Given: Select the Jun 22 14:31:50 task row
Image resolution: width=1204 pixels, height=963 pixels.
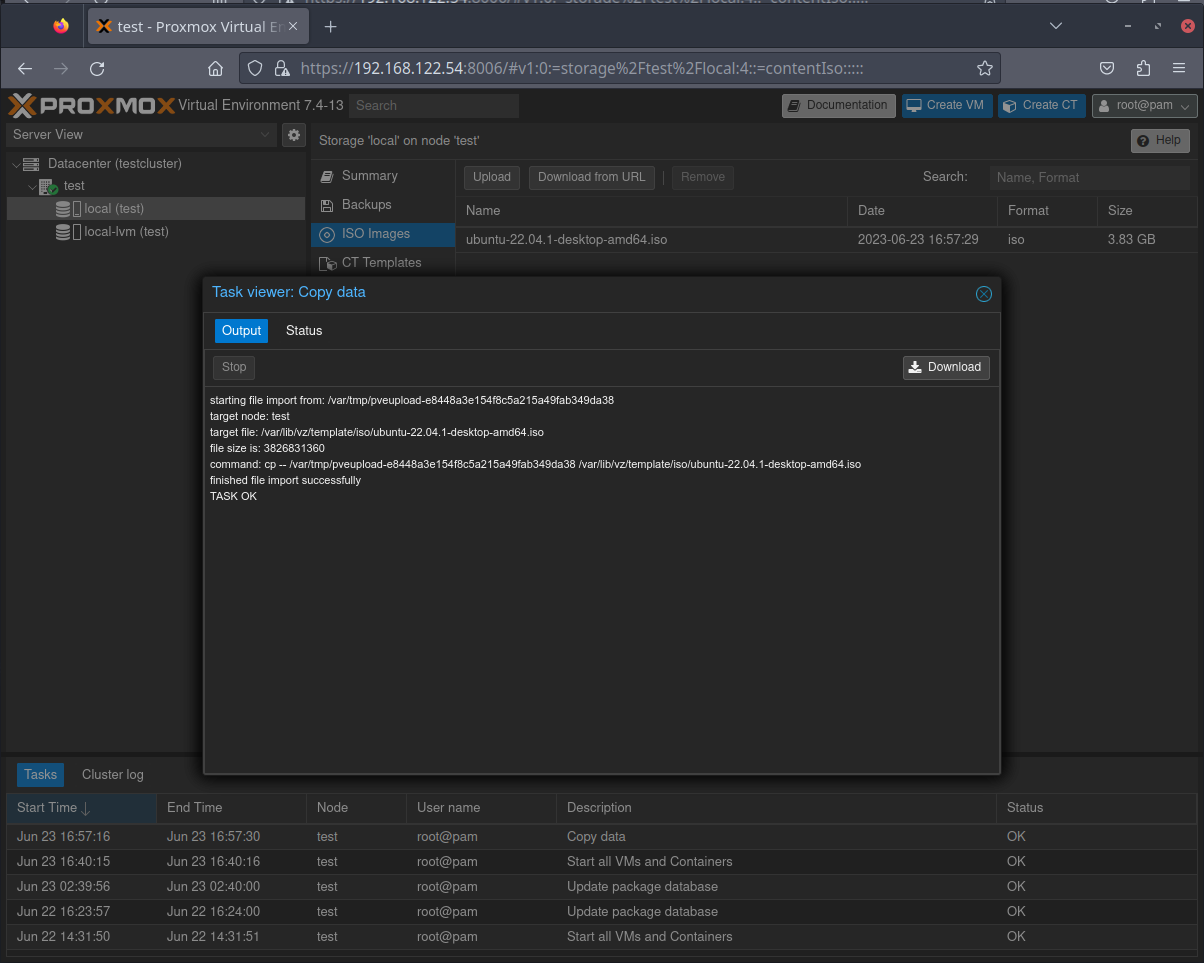Looking at the screenshot, I should [x=601, y=936].
